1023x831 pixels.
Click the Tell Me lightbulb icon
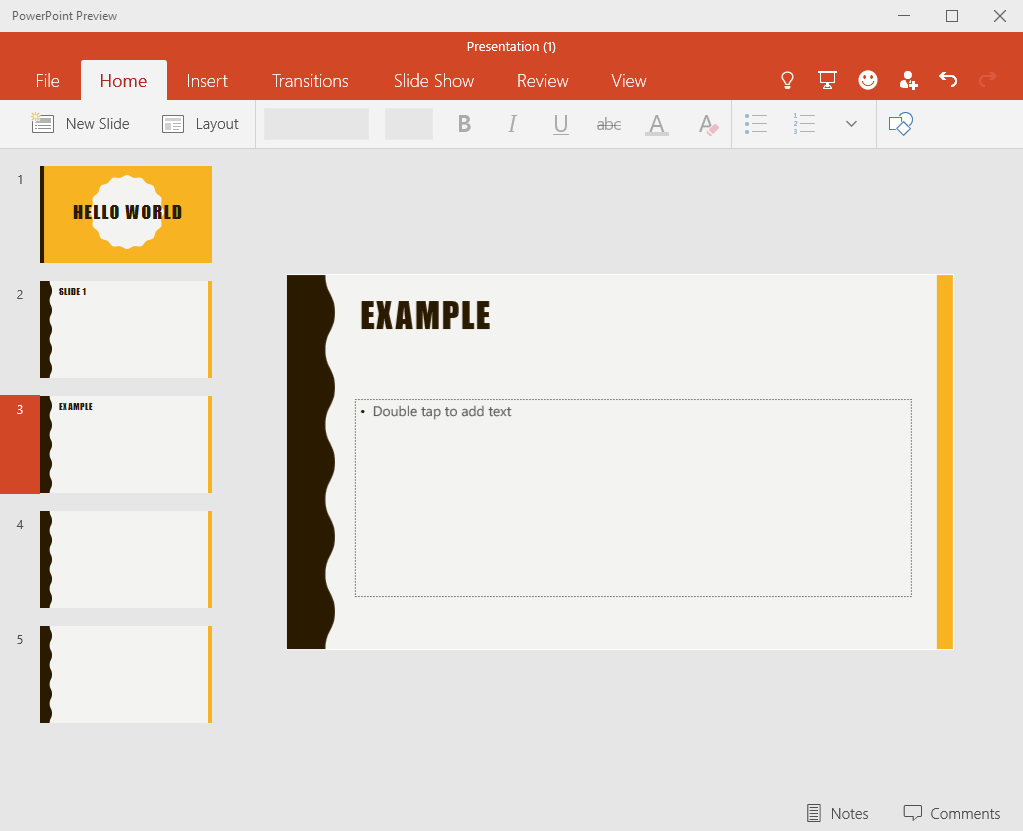click(x=787, y=80)
